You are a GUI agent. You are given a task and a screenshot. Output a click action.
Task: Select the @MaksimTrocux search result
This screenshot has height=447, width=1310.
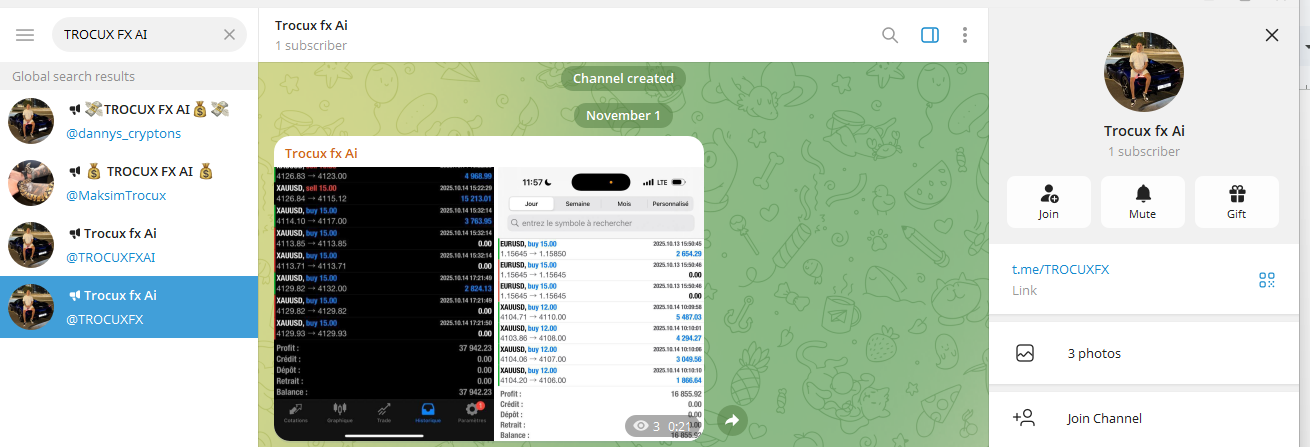coord(129,183)
